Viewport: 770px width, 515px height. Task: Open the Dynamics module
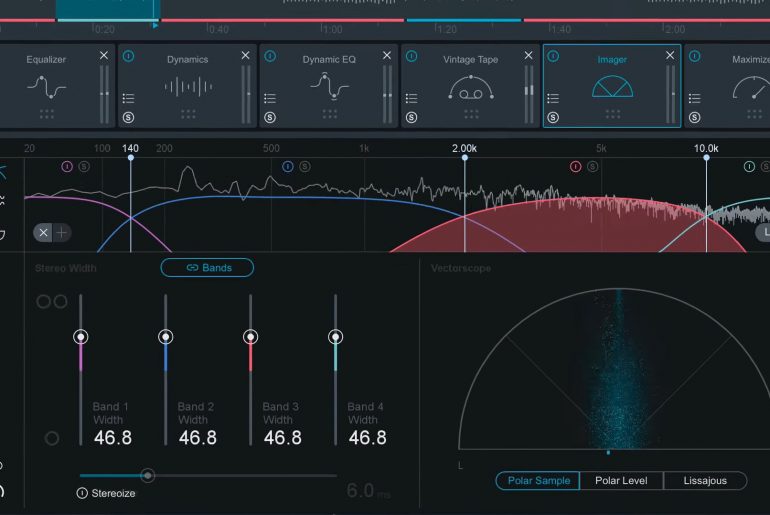[x=187, y=87]
